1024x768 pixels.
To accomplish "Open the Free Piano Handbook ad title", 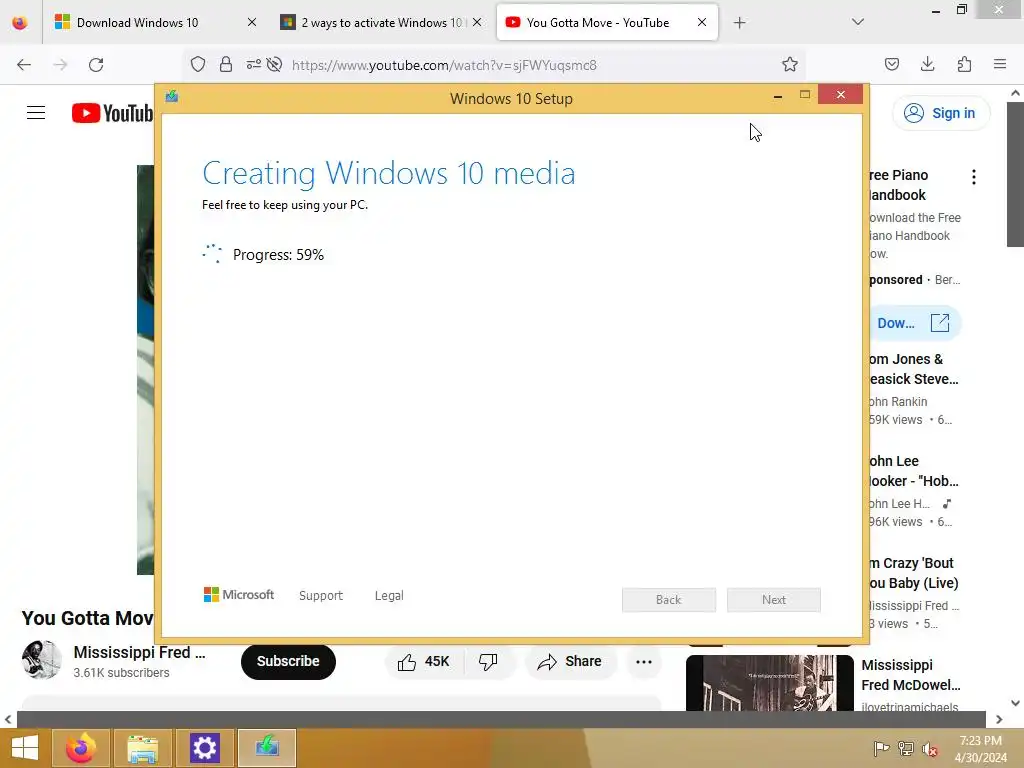I will point(898,185).
